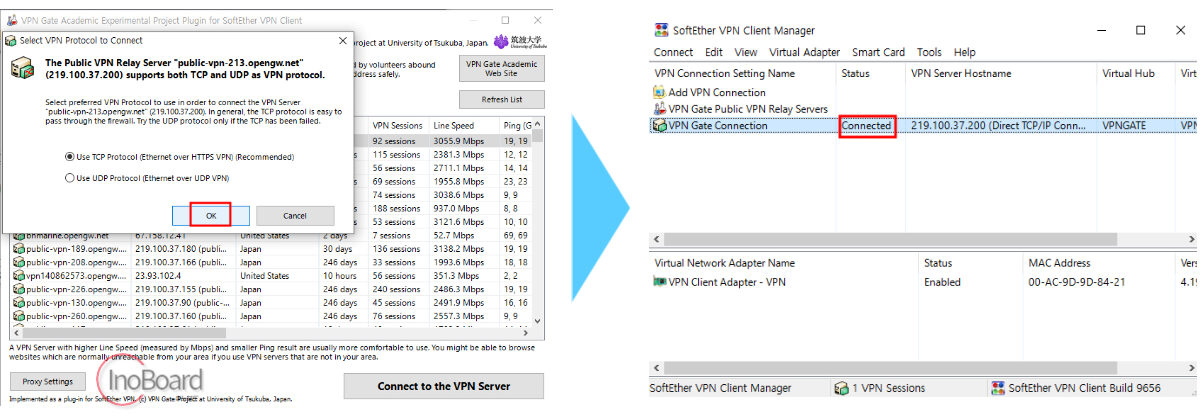The image size is (1200, 420).
Task: Select public-vpn-130.opengw server row
Action: [x=270, y=302]
